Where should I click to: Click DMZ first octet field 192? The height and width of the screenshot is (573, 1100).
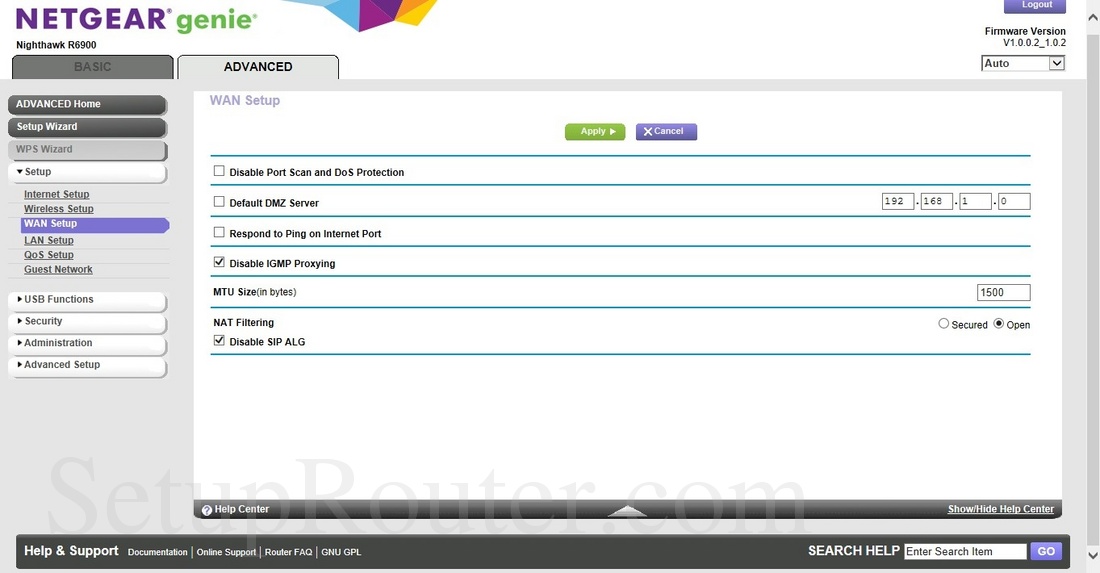tap(898, 201)
